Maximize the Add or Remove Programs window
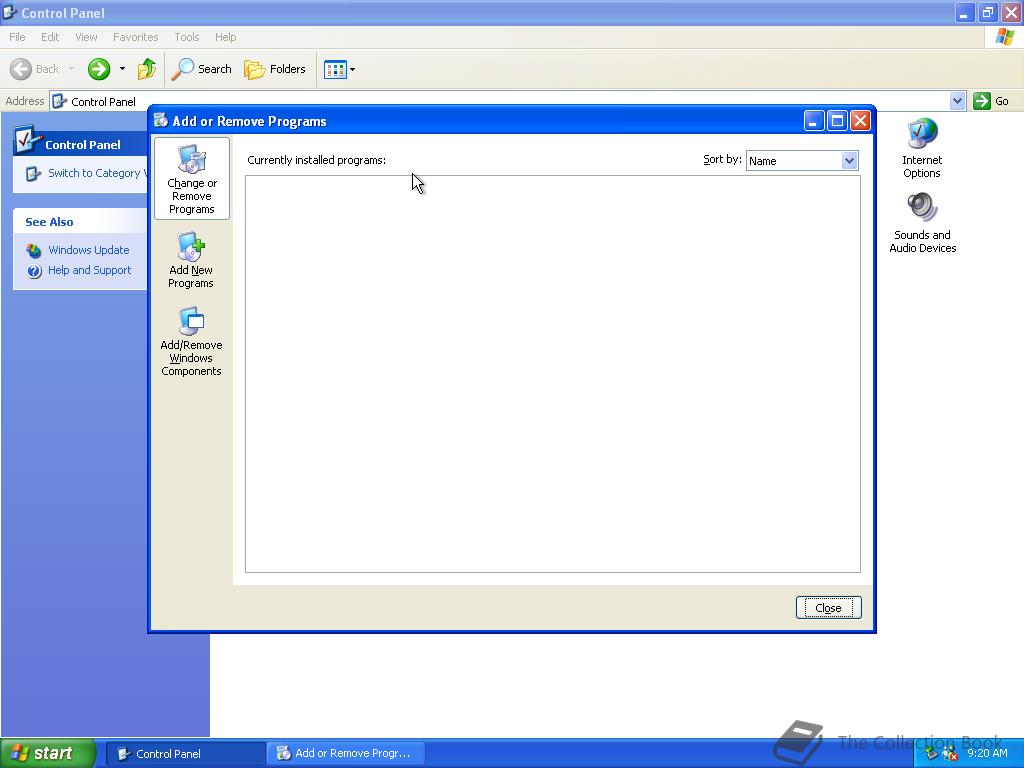Viewport: 1024px width, 768px height. [837, 121]
